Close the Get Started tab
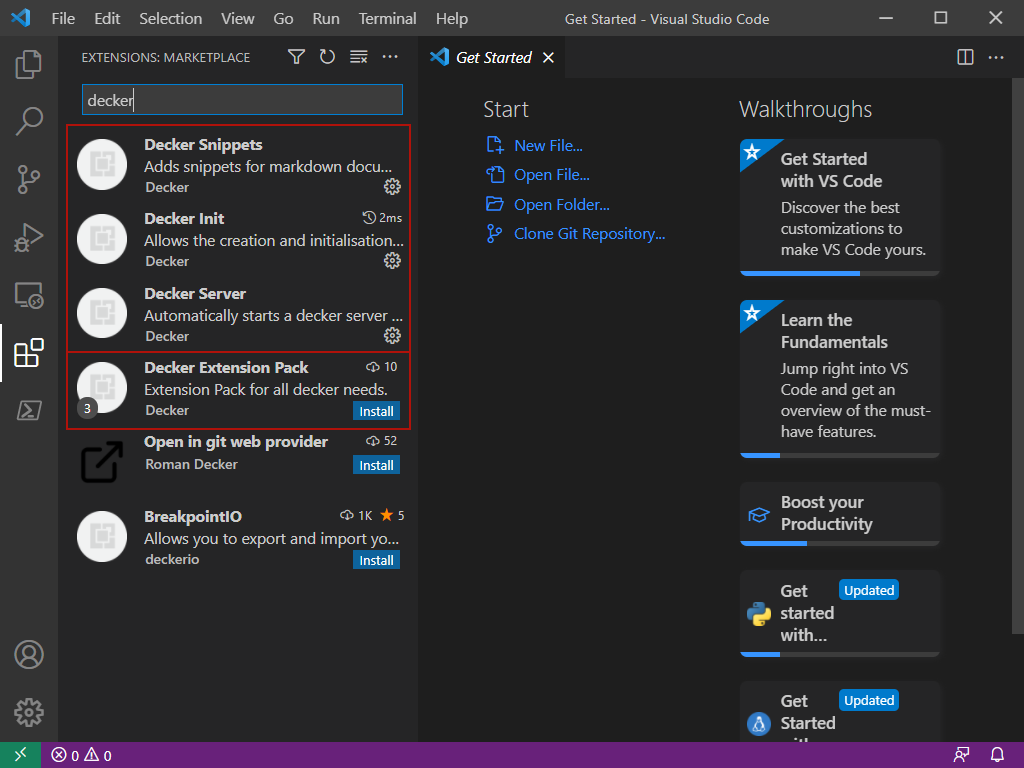The height and width of the screenshot is (768, 1024). (548, 58)
